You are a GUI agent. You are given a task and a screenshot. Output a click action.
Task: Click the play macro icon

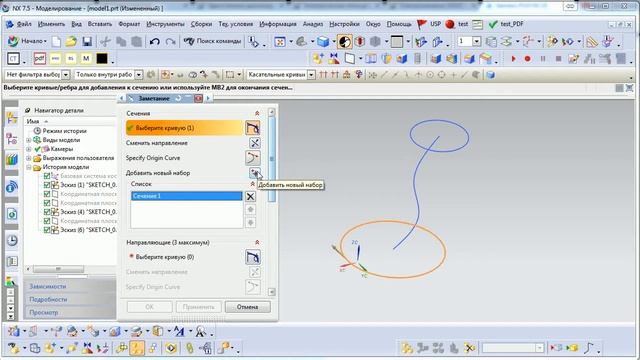pyautogui.click(x=513, y=59)
